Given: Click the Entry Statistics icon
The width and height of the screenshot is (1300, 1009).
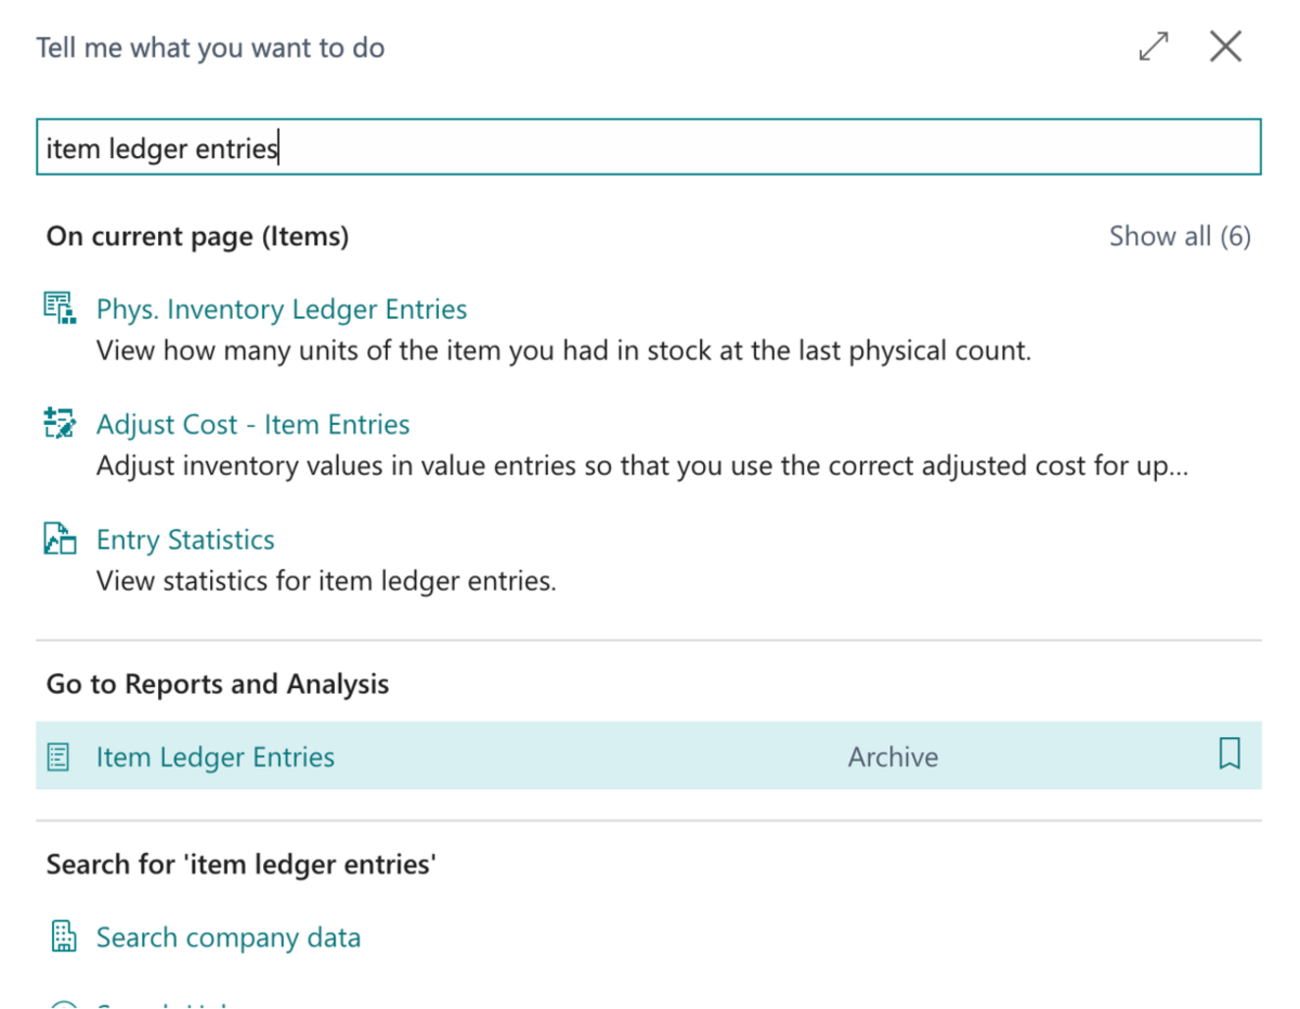Looking at the screenshot, I should coord(59,538).
